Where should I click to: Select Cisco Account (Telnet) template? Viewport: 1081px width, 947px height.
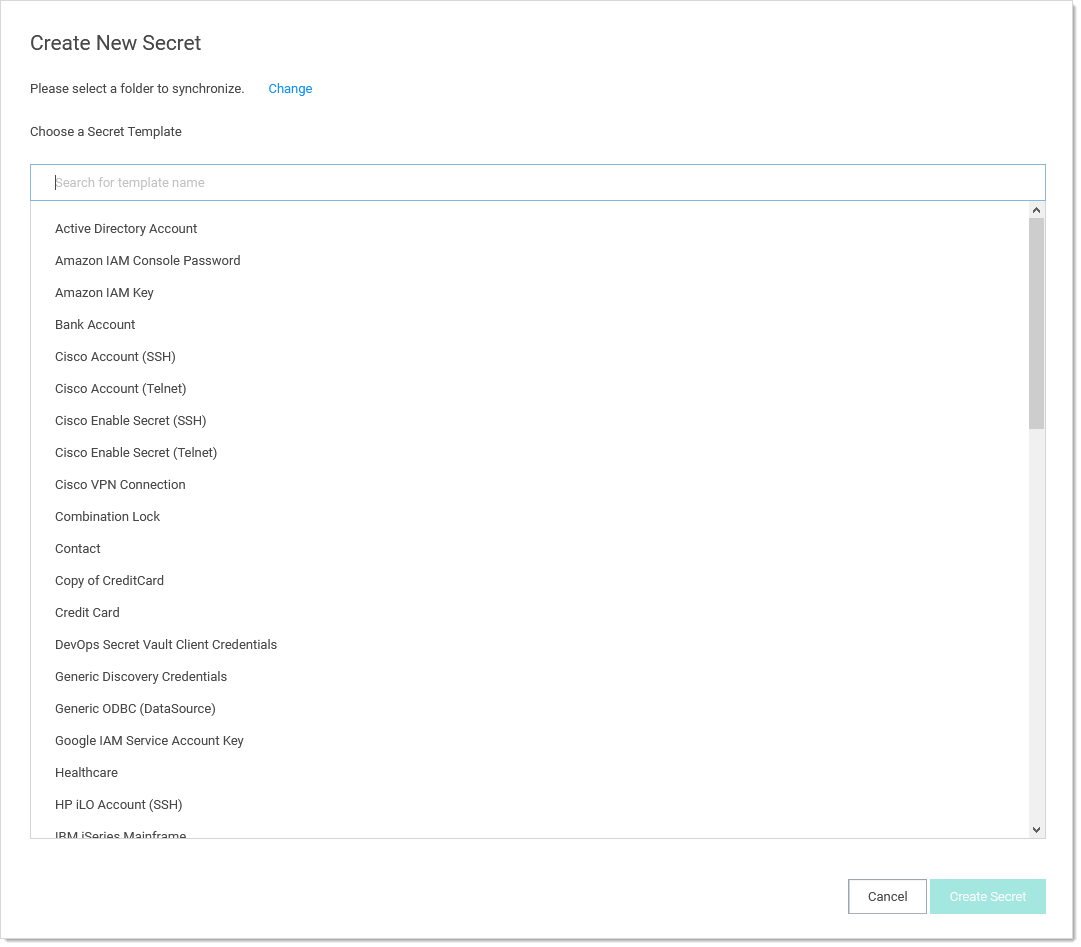pyautogui.click(x=121, y=389)
